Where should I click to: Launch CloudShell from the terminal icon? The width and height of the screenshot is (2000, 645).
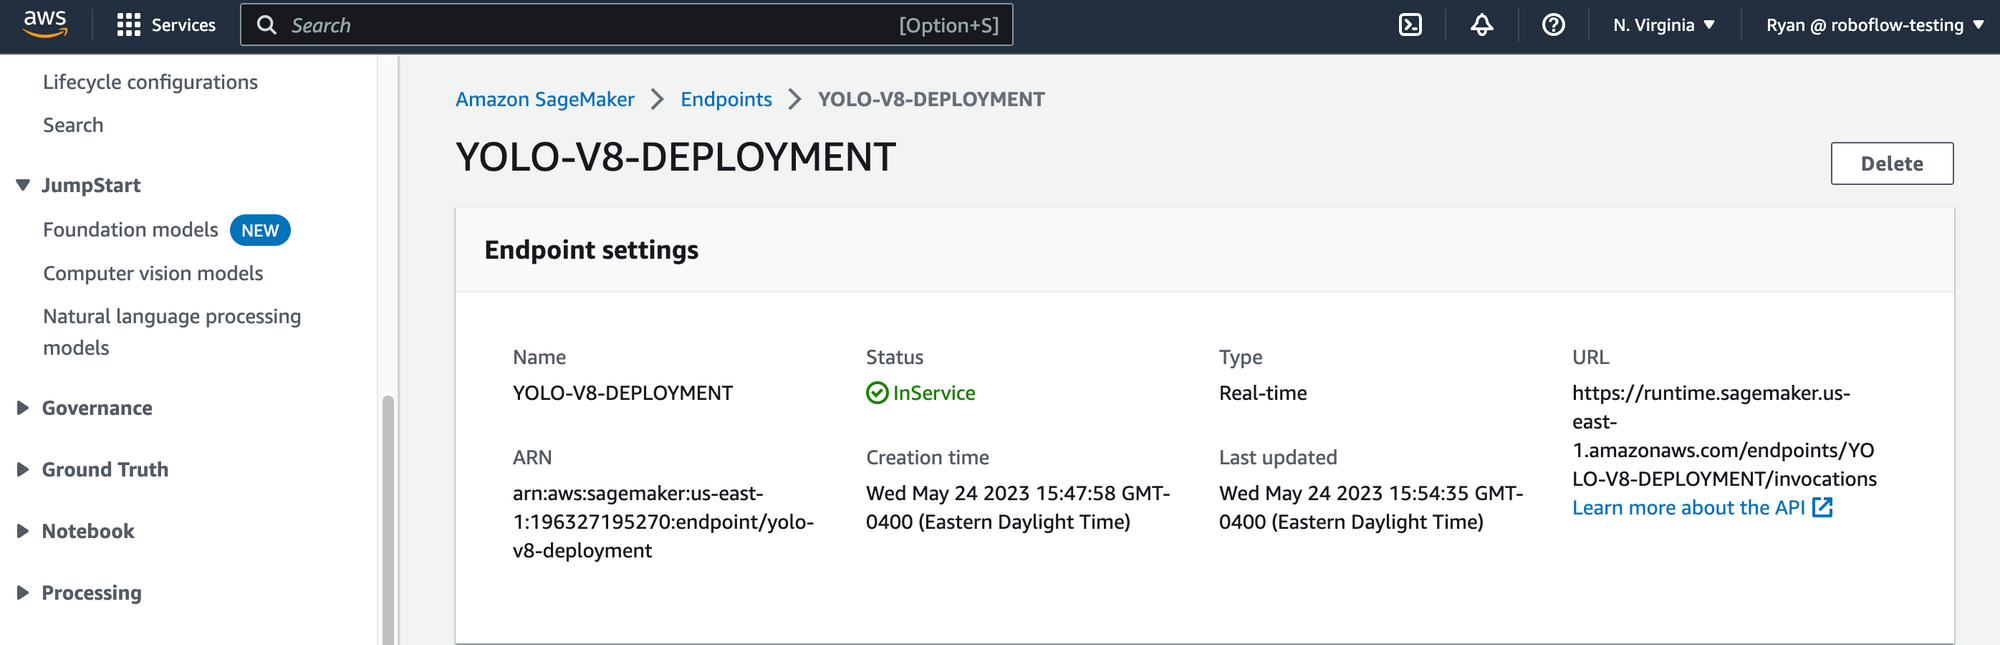[x=1410, y=25]
